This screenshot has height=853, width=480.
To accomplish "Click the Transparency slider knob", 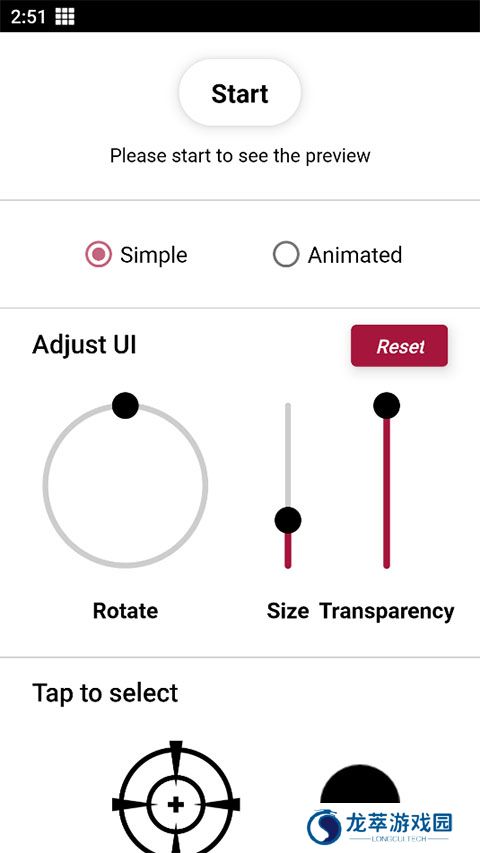I will coord(386,405).
